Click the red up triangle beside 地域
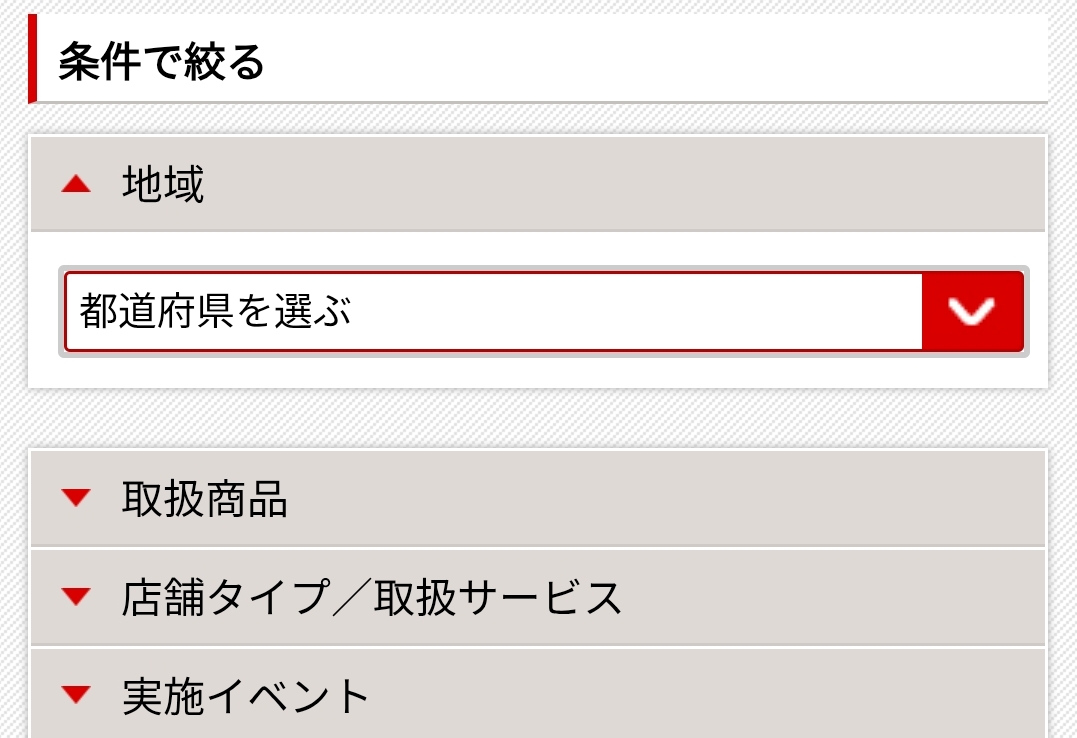This screenshot has height=738, width=1077. [x=76, y=185]
